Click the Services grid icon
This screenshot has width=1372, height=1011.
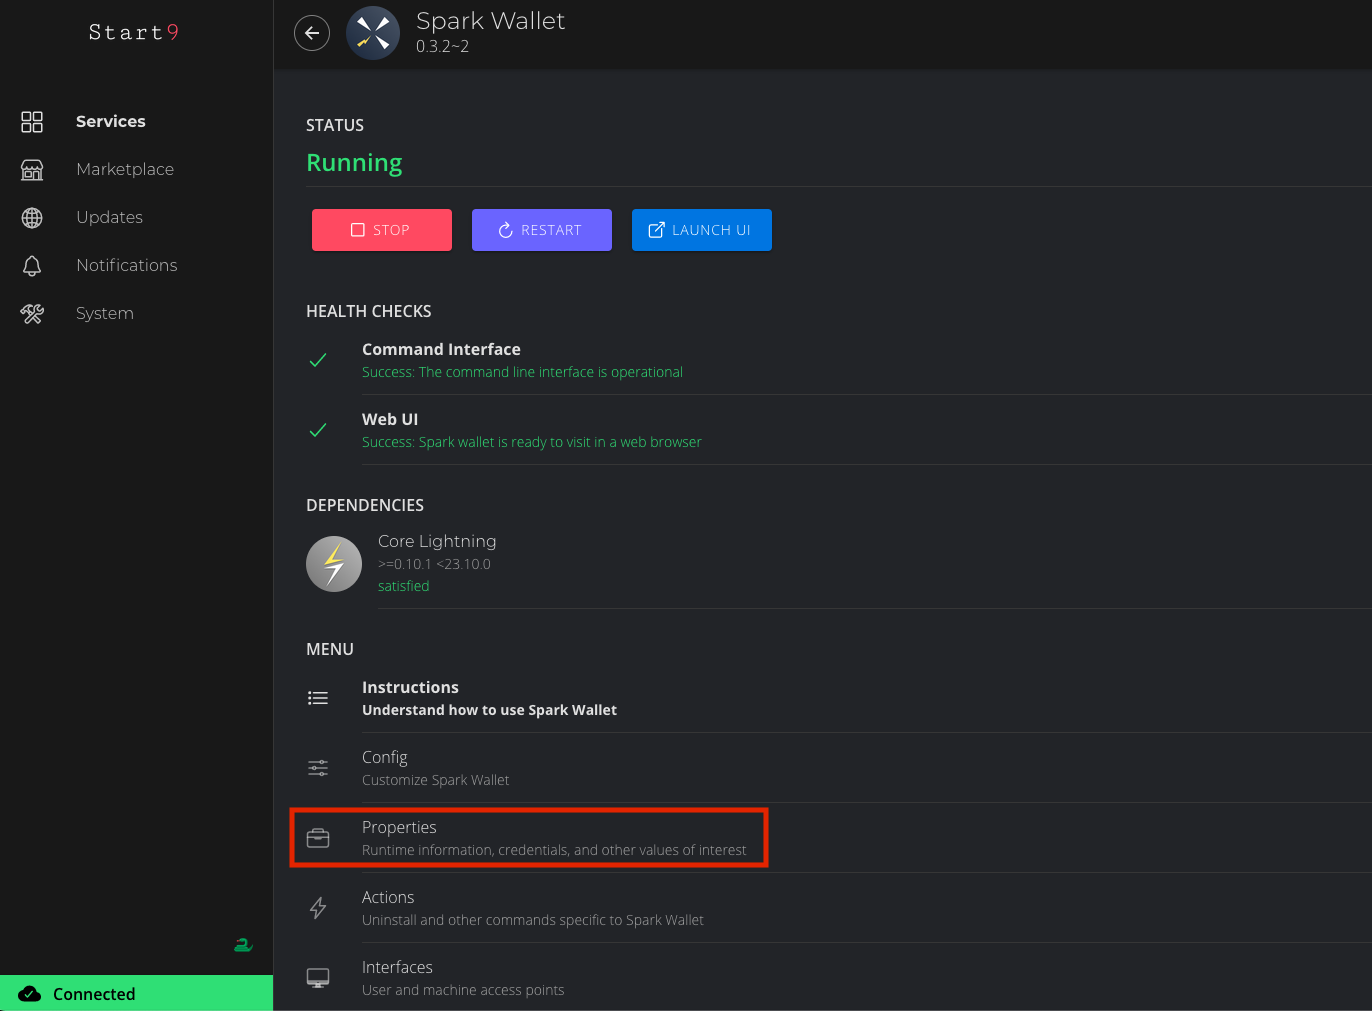click(x=32, y=122)
